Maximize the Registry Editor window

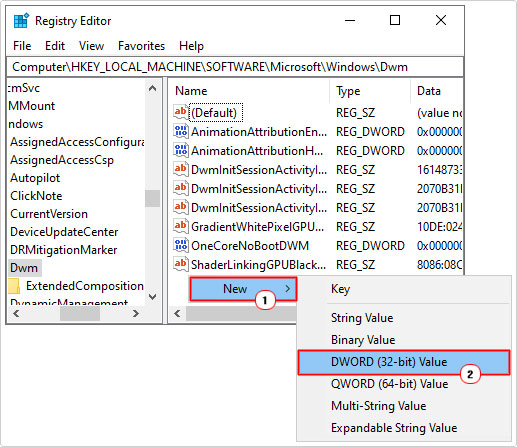[x=395, y=21]
